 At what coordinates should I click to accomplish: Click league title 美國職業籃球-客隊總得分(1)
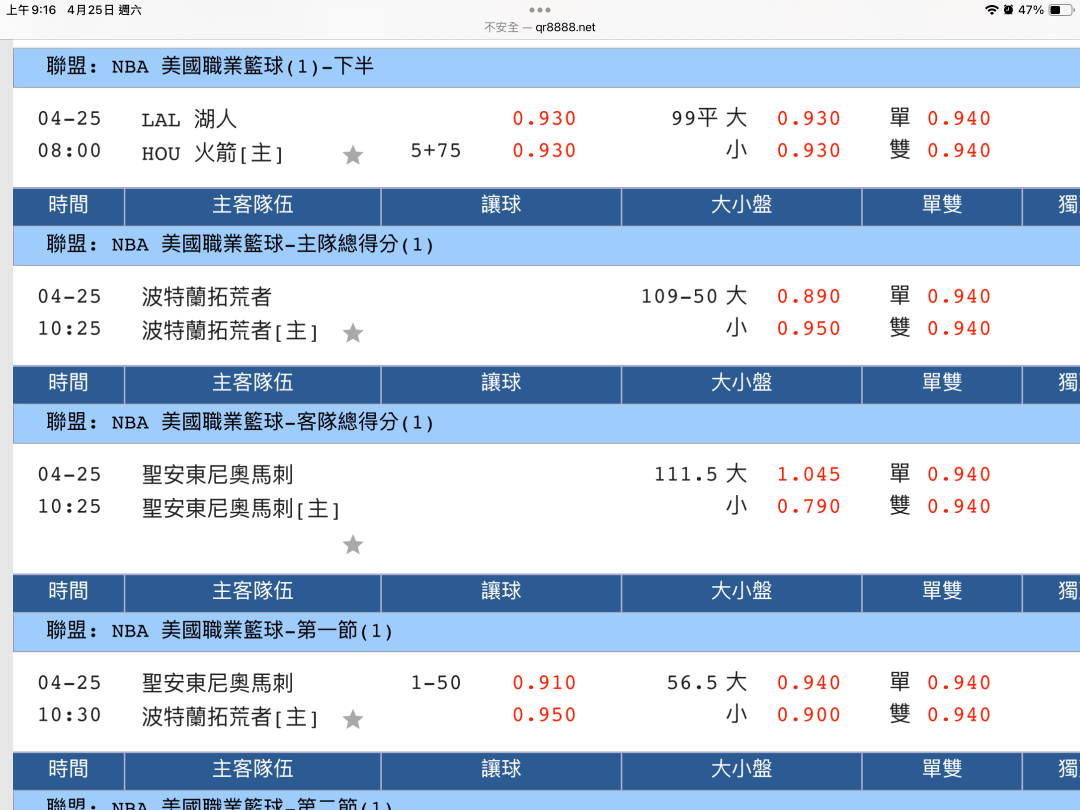click(x=240, y=422)
